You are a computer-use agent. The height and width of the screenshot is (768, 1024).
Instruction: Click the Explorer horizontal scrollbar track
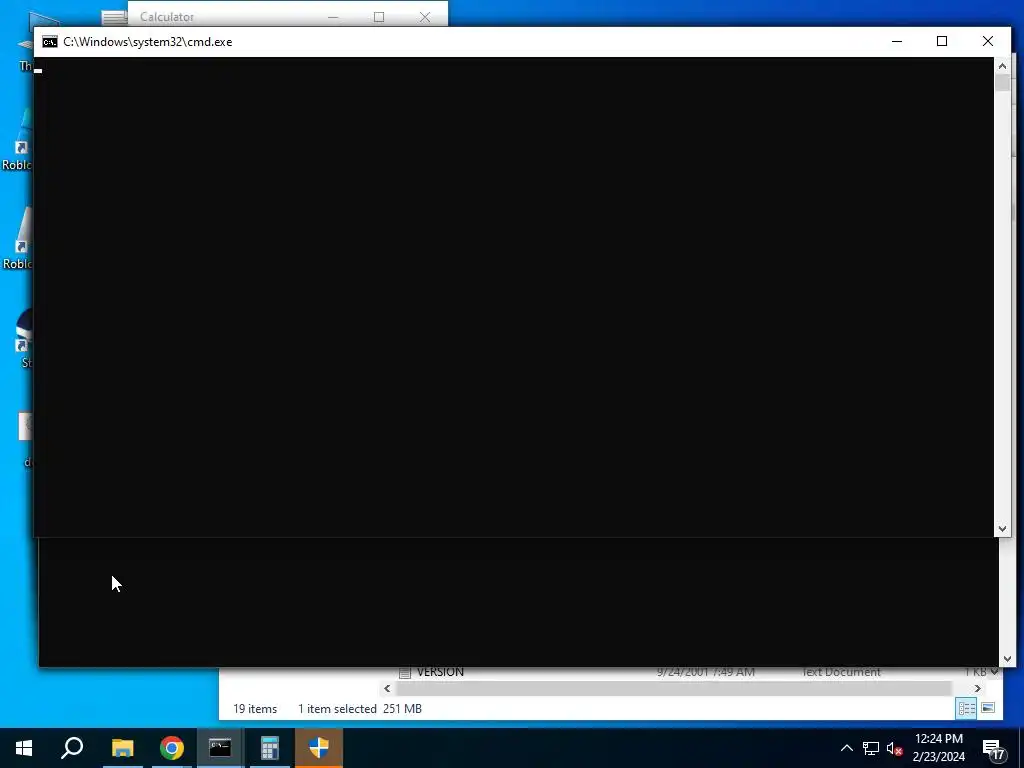click(x=674, y=688)
